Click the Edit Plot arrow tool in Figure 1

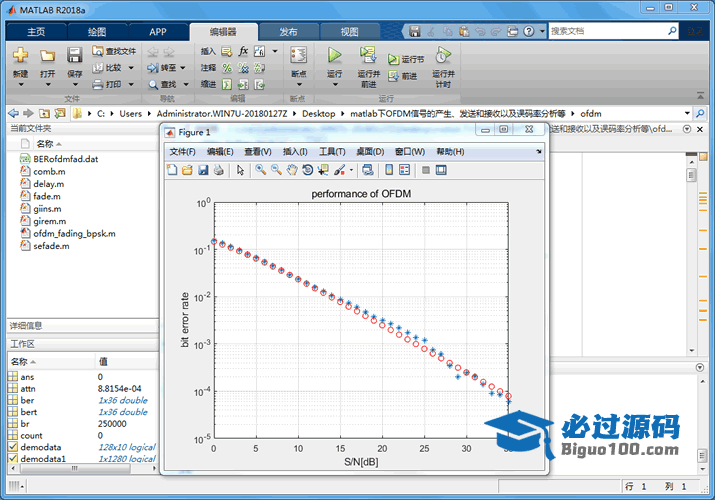[240, 170]
